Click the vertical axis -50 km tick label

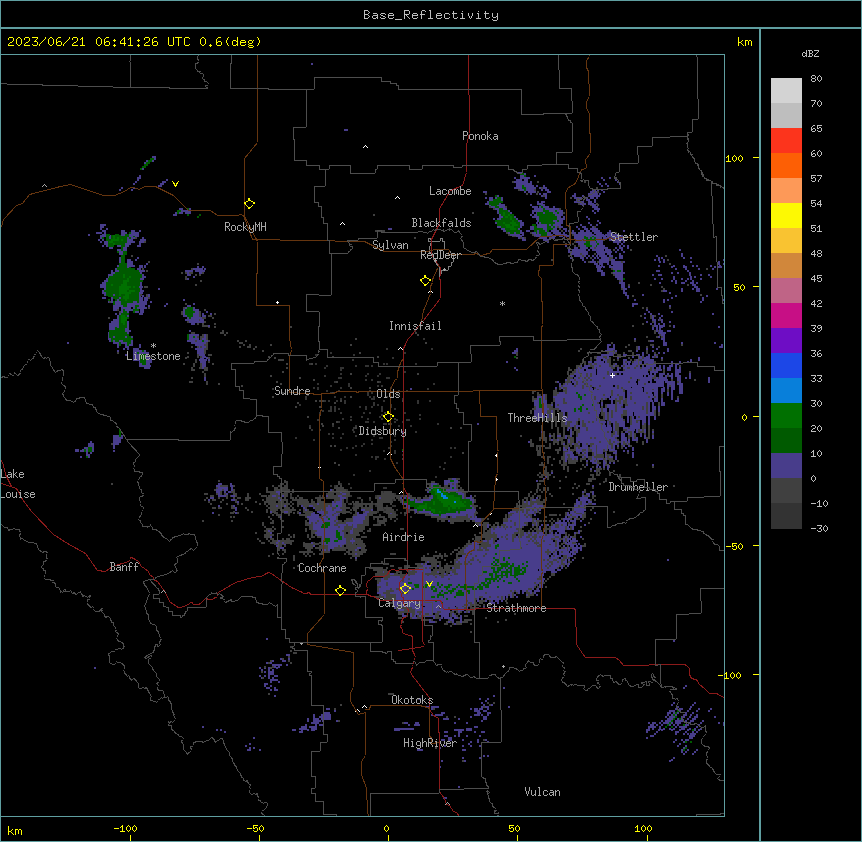(x=735, y=546)
